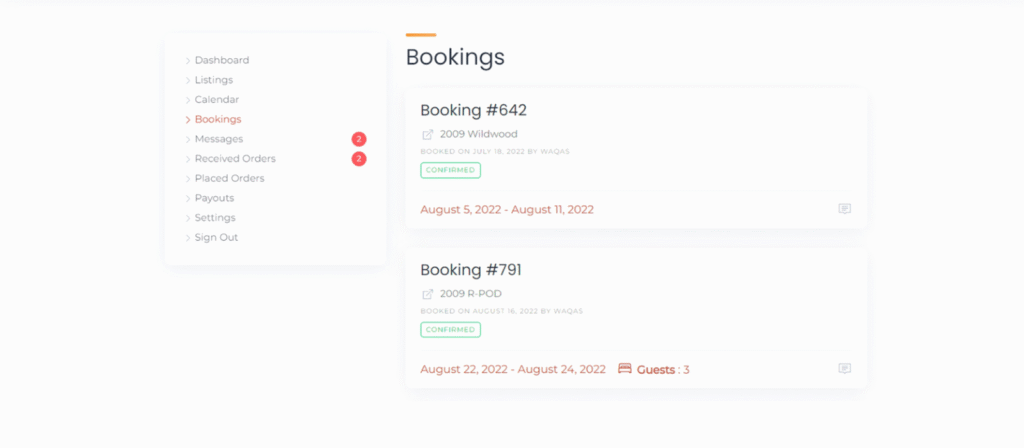Click the chevron beside Calendar
The image size is (1024, 448).
188,100
